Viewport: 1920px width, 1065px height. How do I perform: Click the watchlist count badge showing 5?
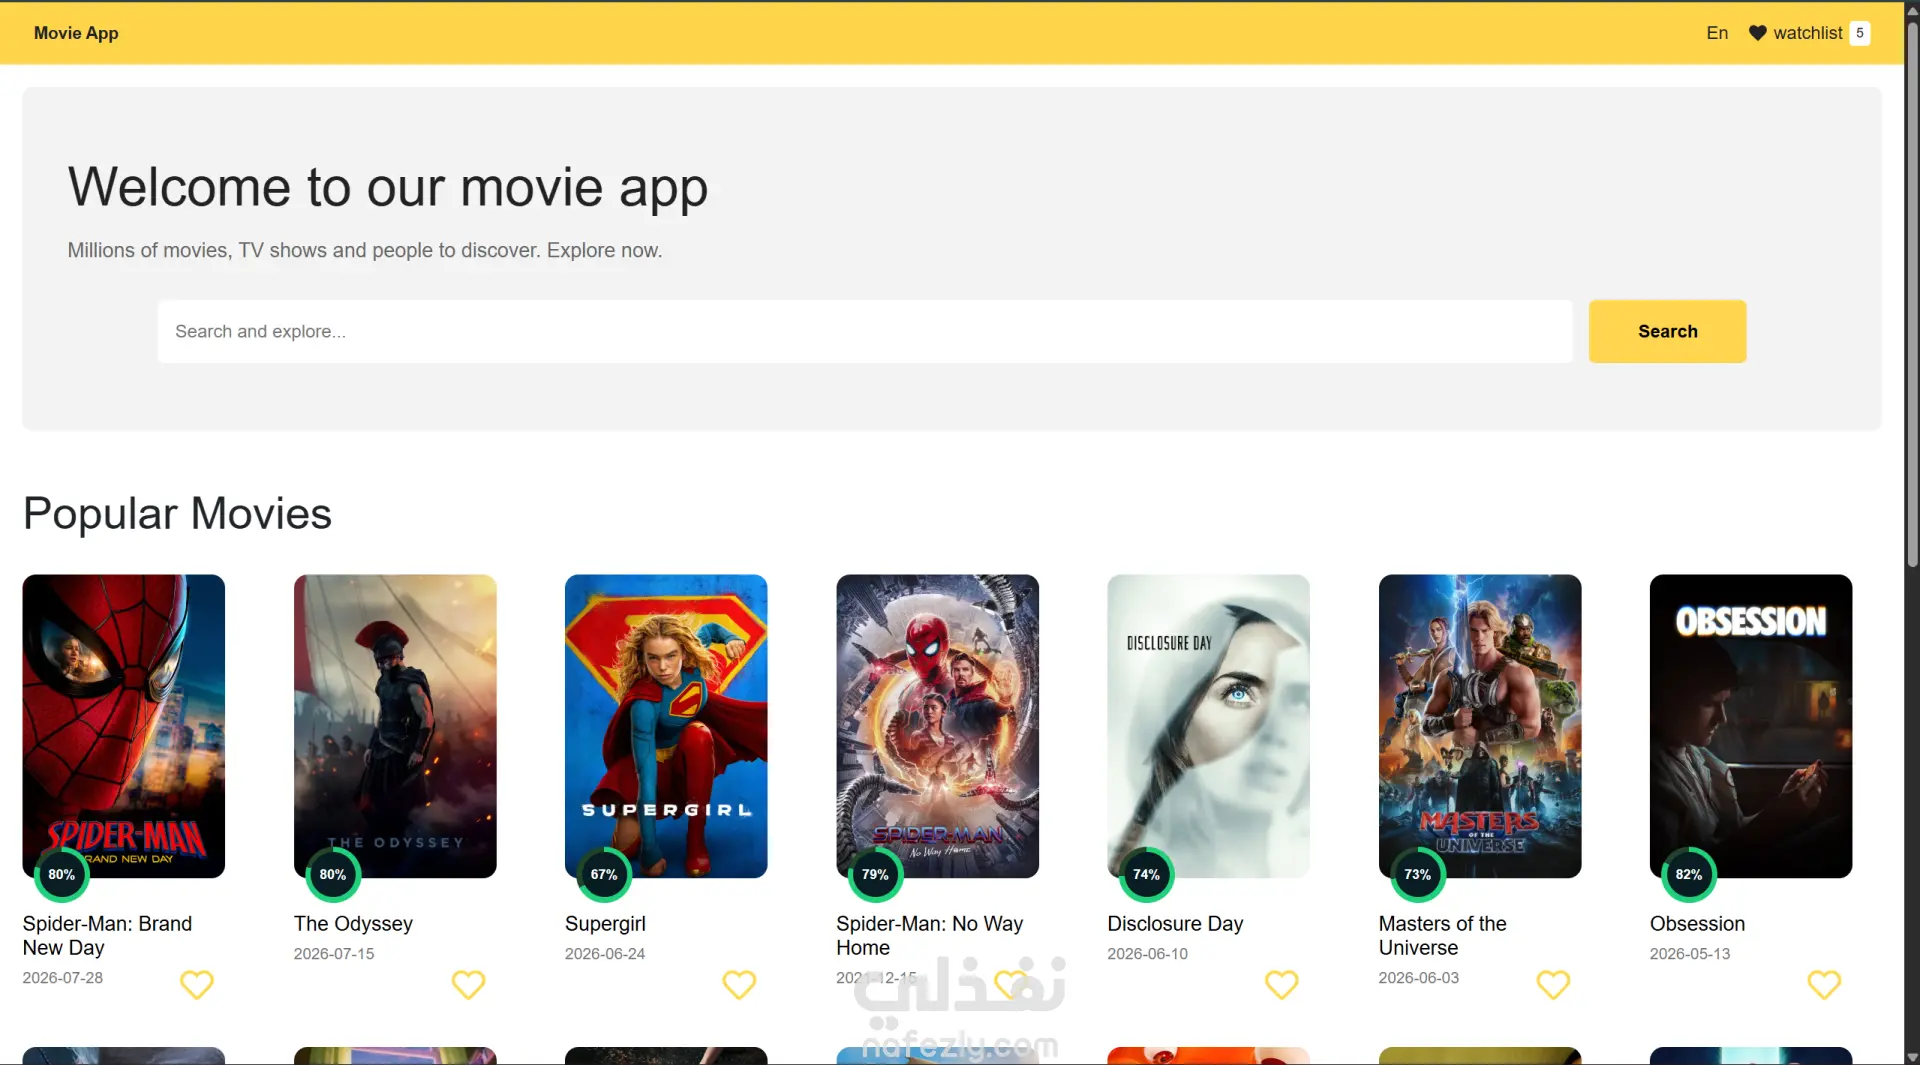(1860, 33)
